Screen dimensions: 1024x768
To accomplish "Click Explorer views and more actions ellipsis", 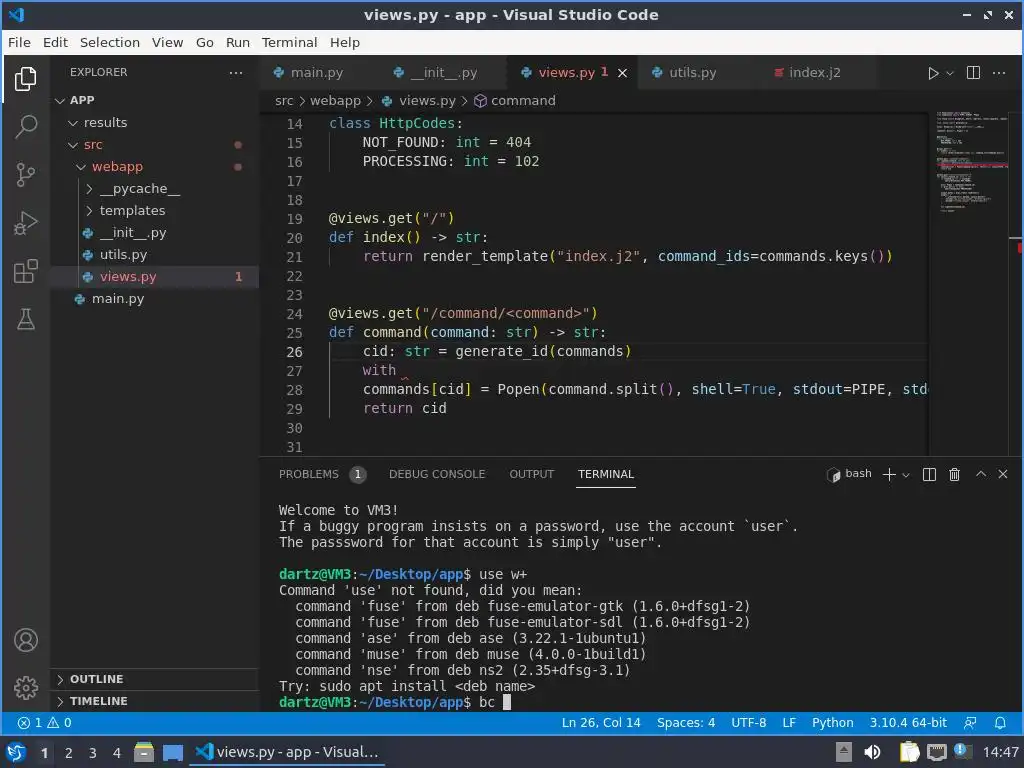I will [x=236, y=72].
